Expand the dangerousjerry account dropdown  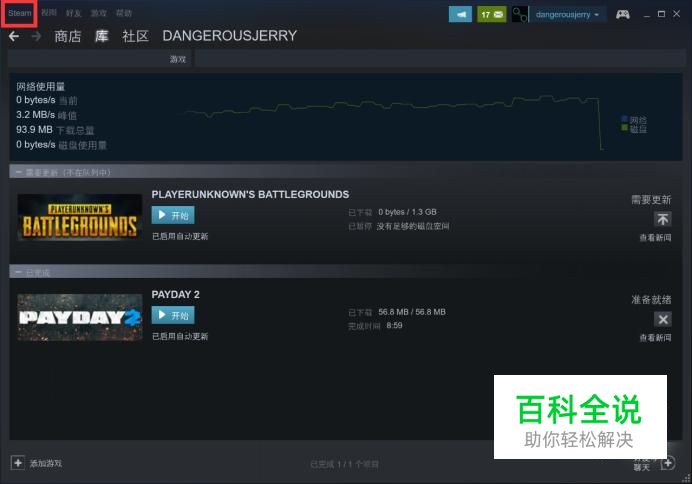(x=567, y=15)
